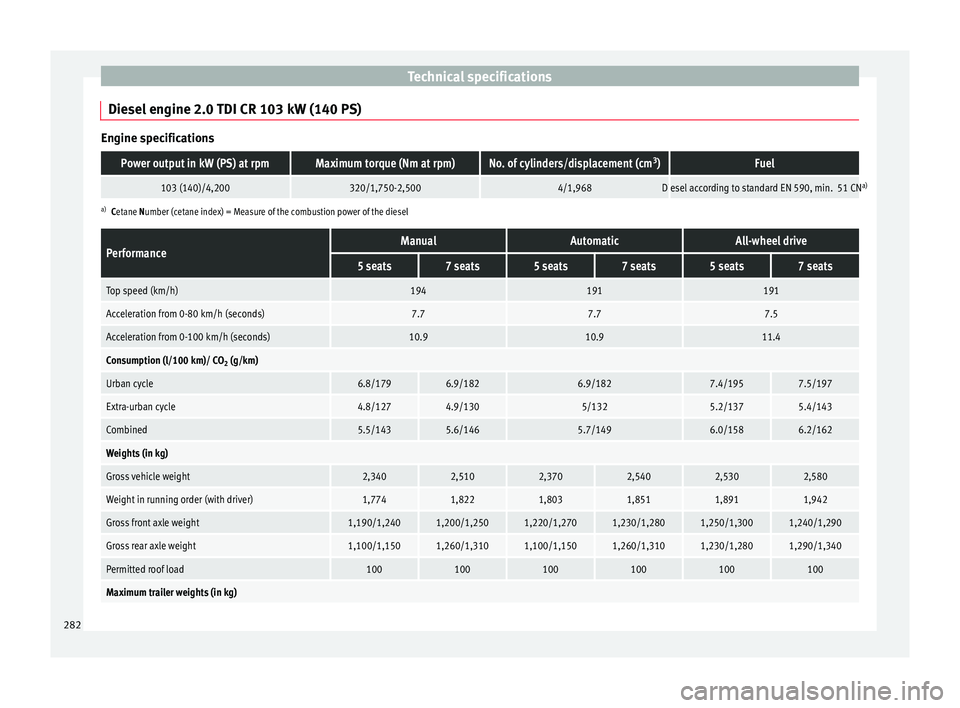Click the '7 seats' header under All-wheel drive

point(815,266)
